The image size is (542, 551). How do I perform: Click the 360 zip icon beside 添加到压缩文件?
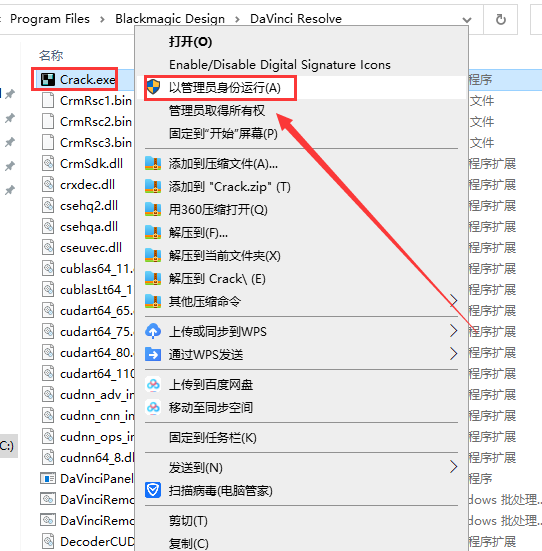click(153, 163)
